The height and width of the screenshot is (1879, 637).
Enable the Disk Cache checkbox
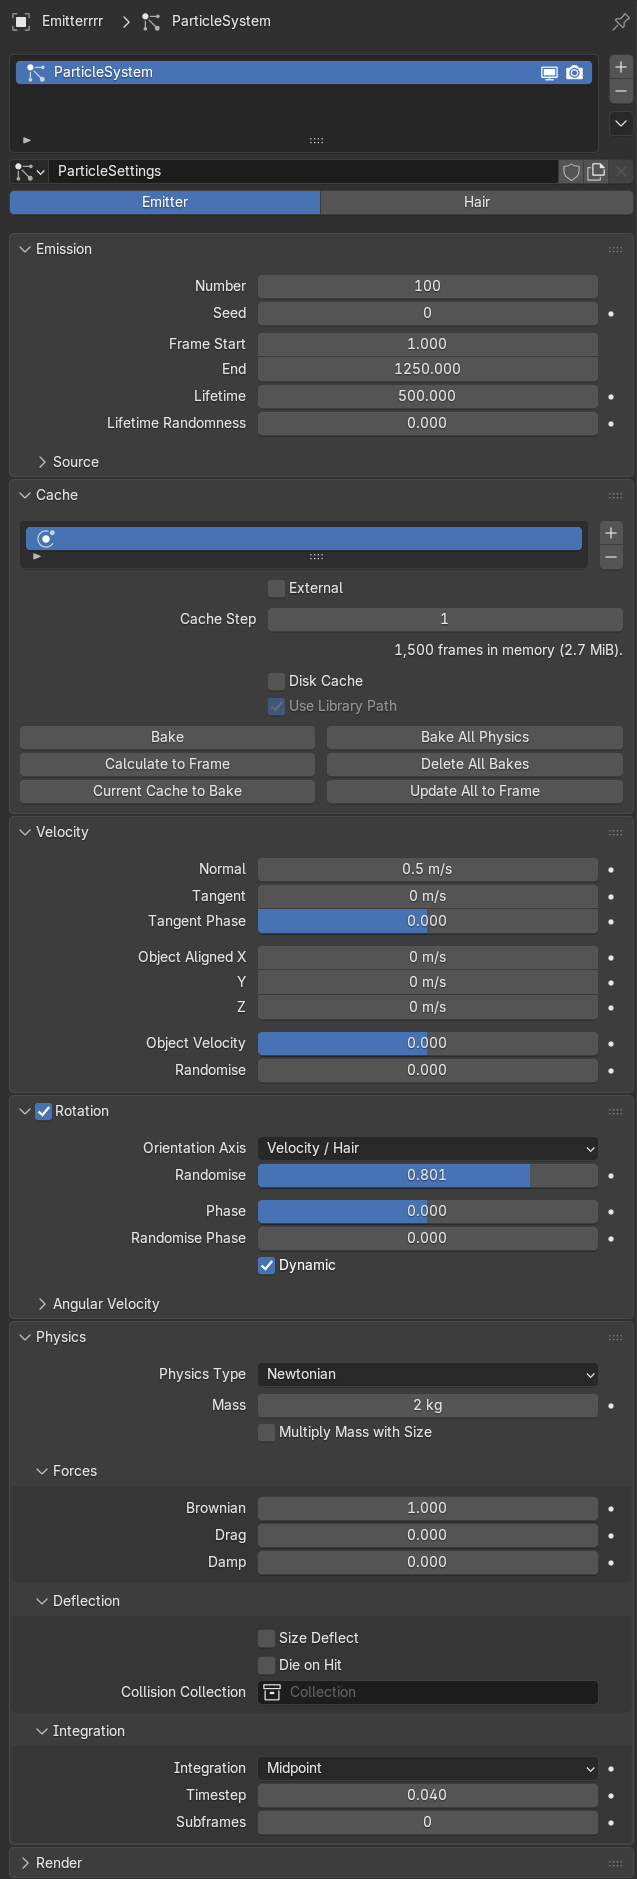click(277, 681)
